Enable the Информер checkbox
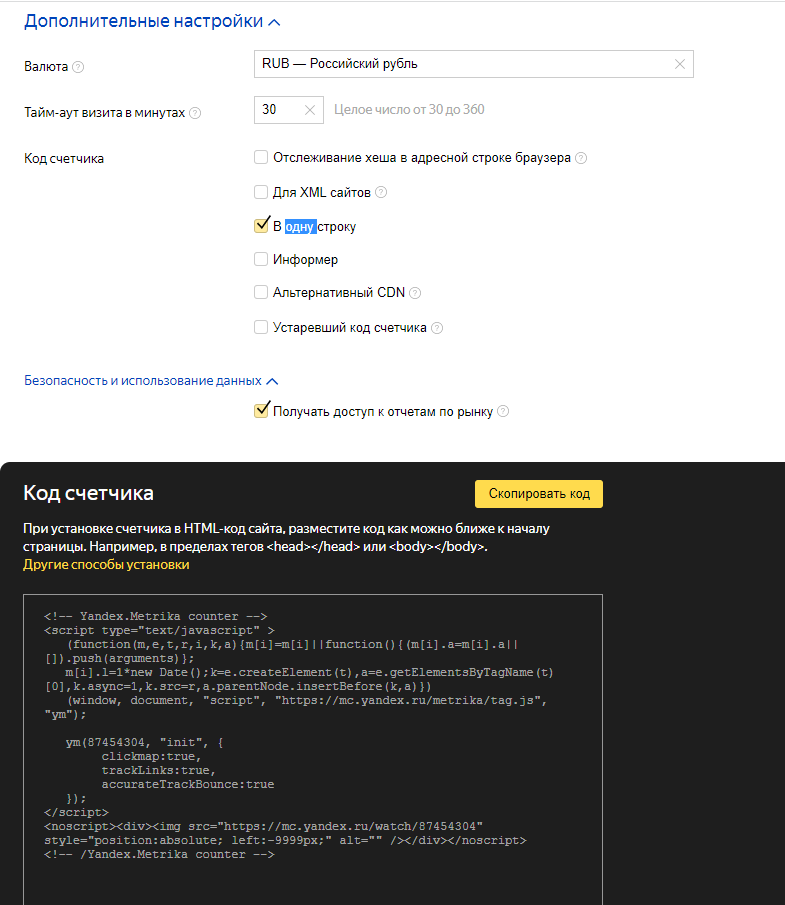Screen dimensions: 785x905 point(261,259)
